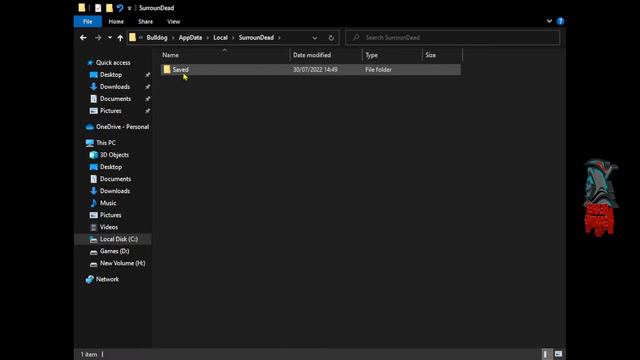Go forward using the forward arrow
The height and width of the screenshot is (360, 640).
(98, 38)
